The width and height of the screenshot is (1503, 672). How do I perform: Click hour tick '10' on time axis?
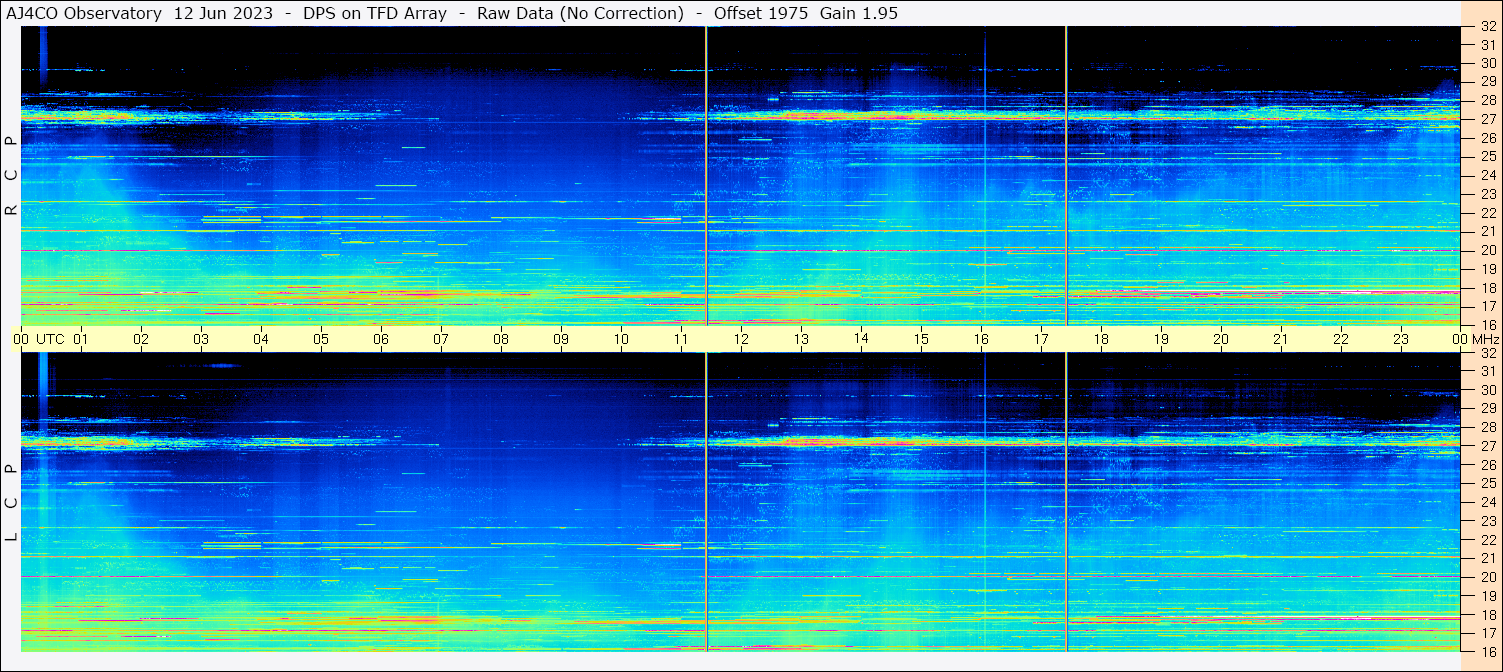[621, 339]
